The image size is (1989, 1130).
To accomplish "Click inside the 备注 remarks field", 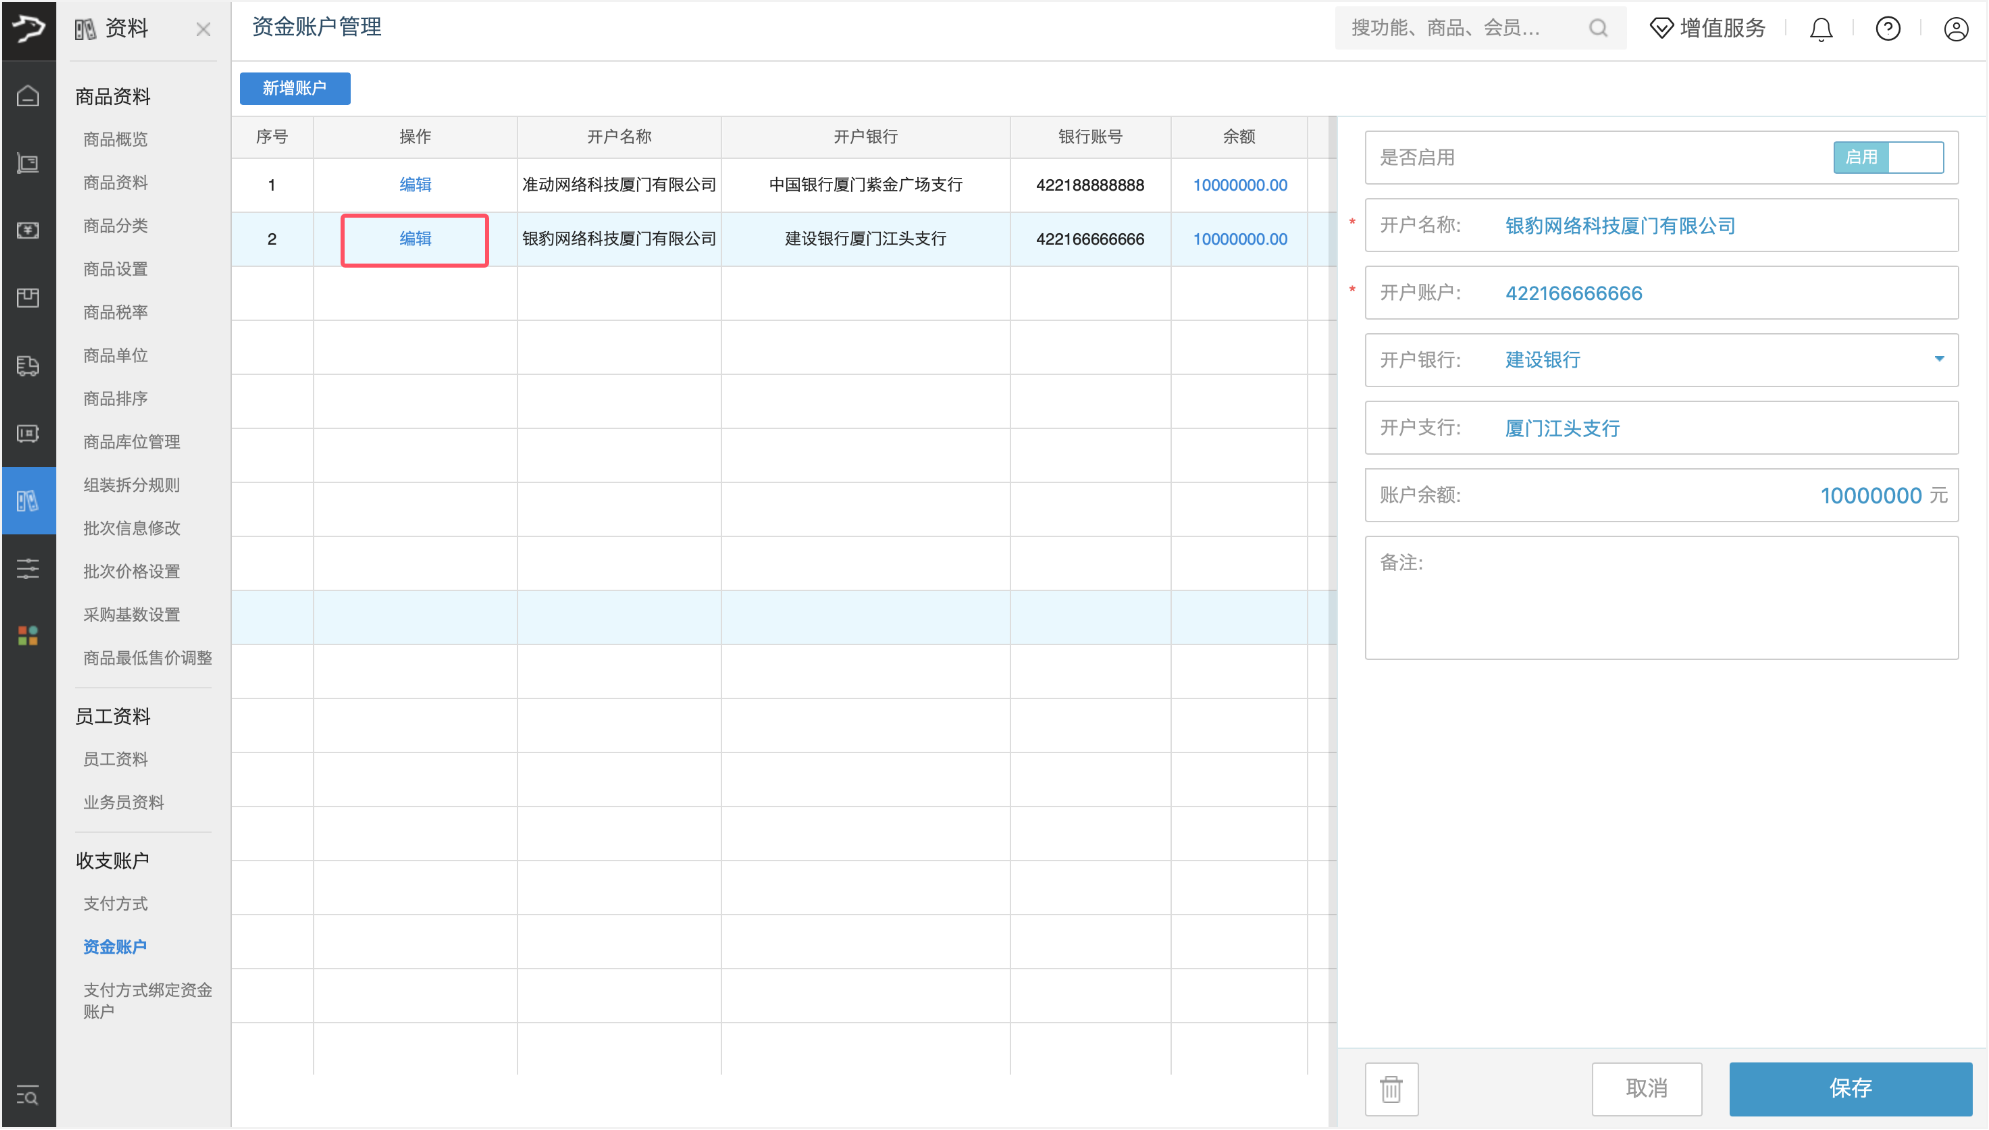I will point(1660,597).
